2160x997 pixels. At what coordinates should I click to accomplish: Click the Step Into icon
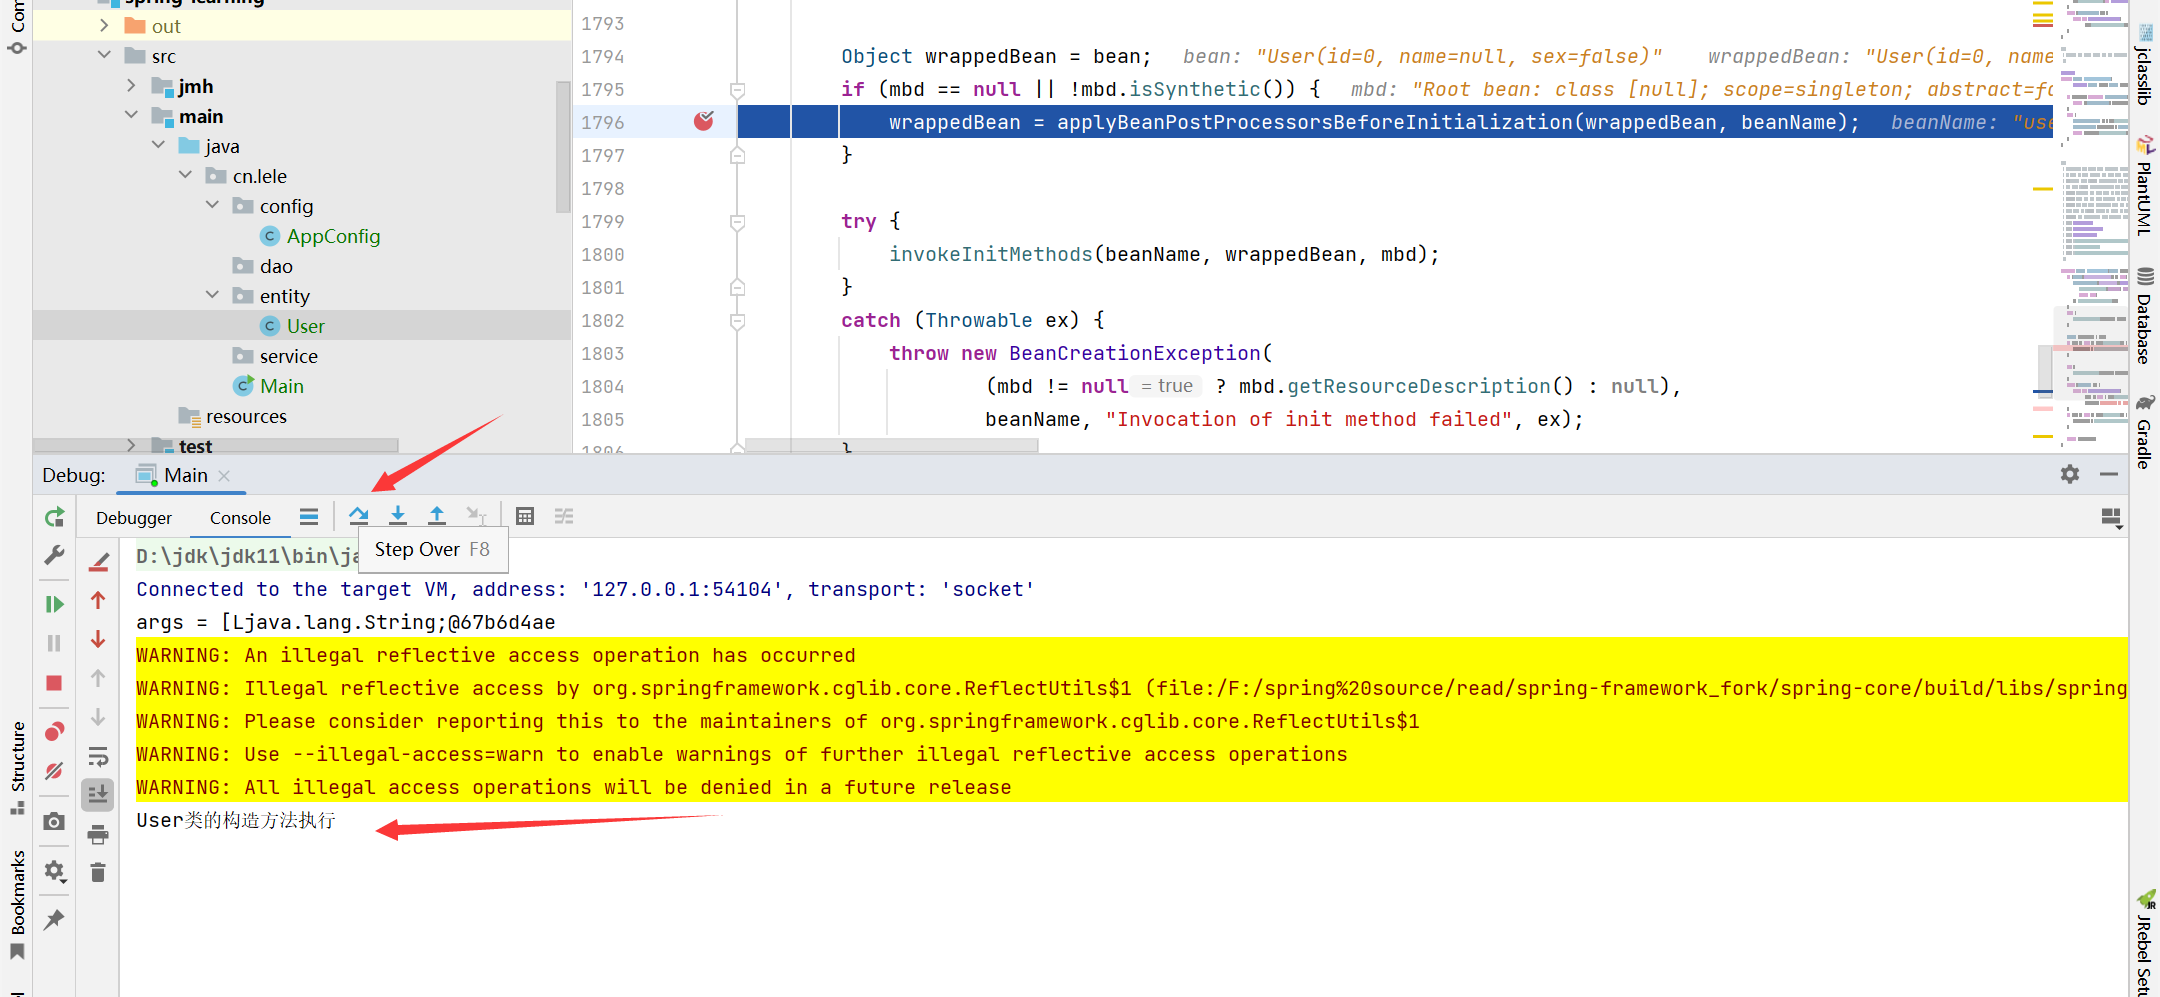(x=398, y=516)
